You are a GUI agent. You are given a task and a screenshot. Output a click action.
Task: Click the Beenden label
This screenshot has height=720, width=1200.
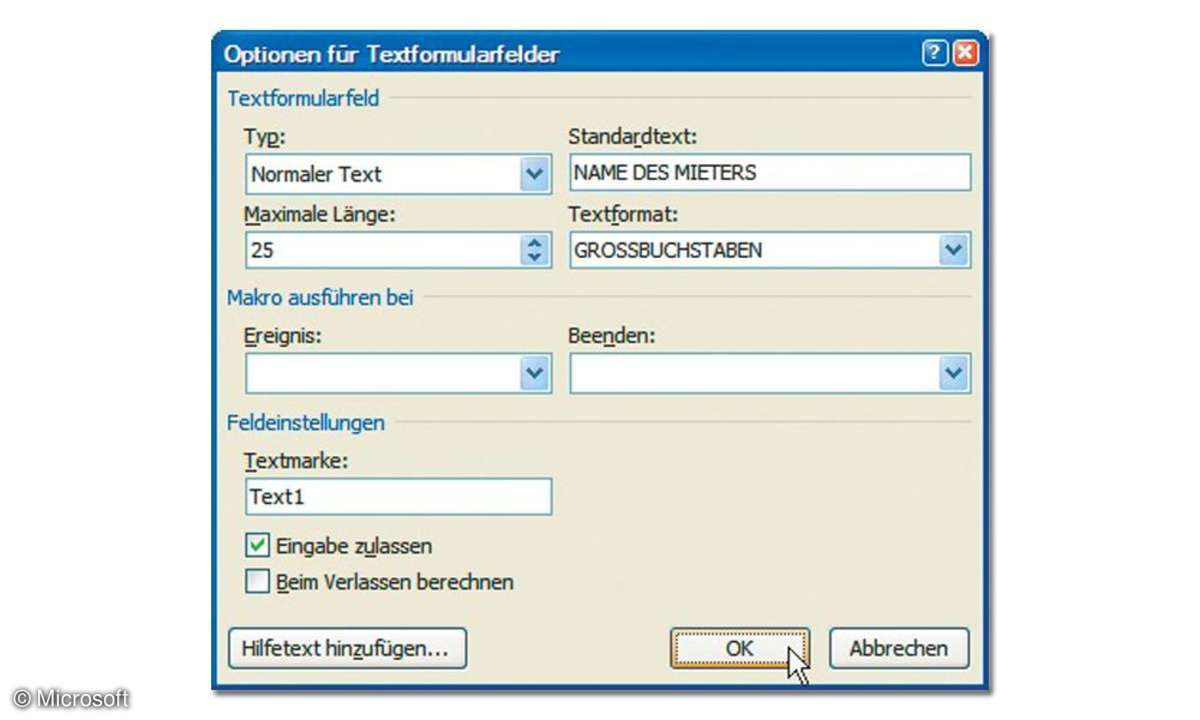(x=611, y=336)
